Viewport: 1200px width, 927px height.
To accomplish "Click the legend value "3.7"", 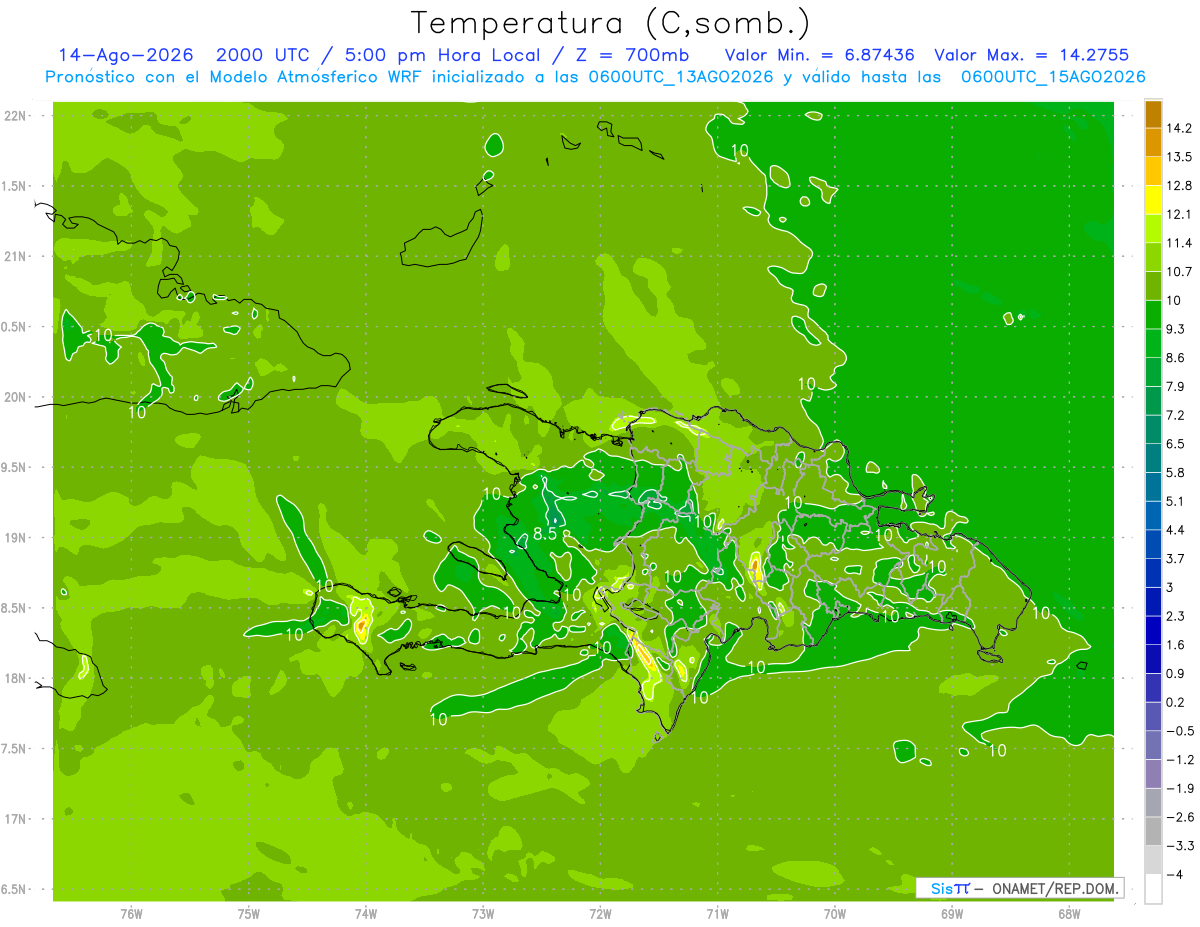I will click(1176, 558).
